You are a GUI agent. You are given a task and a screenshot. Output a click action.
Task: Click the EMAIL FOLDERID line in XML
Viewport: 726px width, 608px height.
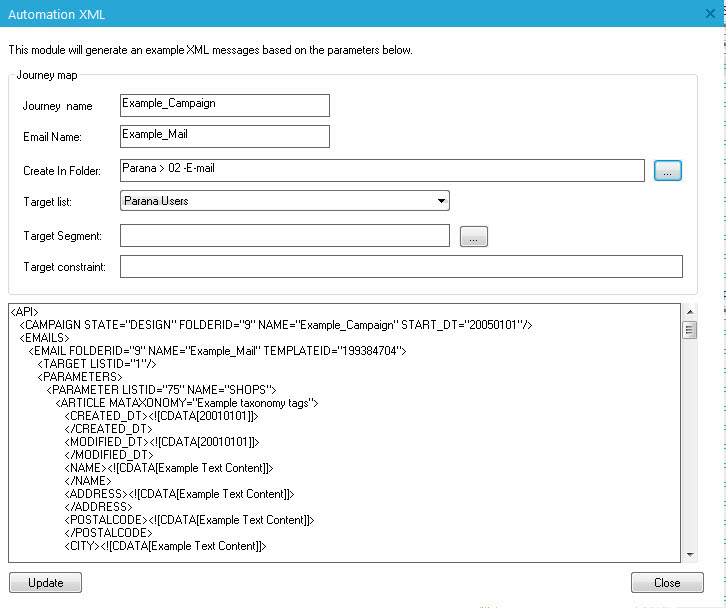click(217, 351)
